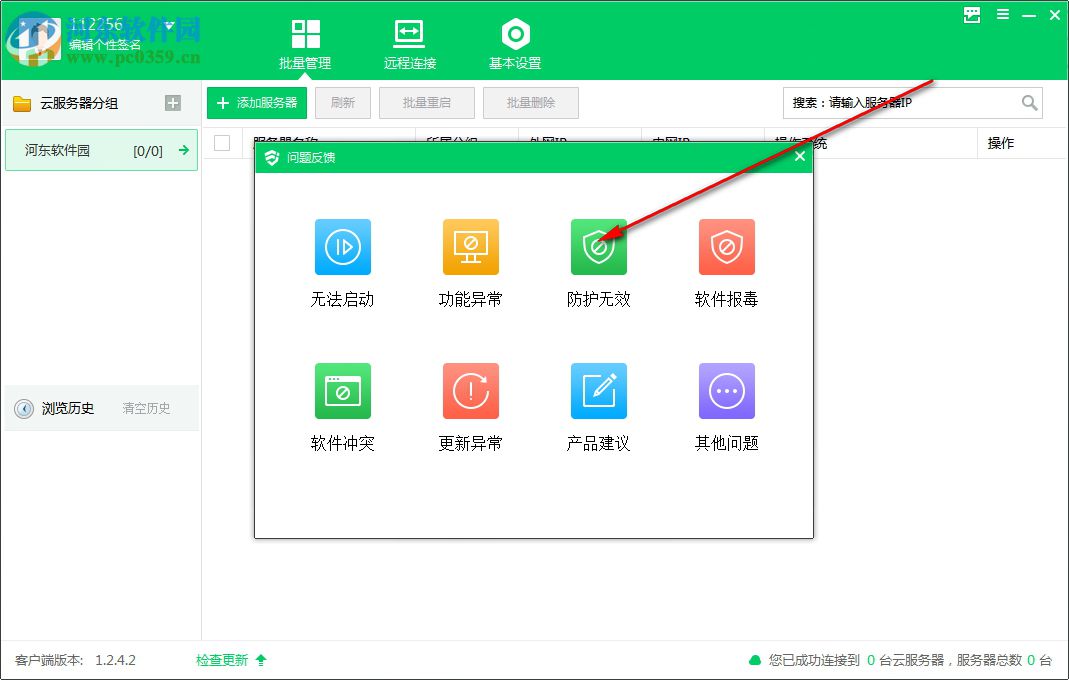The width and height of the screenshot is (1069, 680).
Task: Open 产品建议 product suggestion feedback
Action: click(x=599, y=391)
